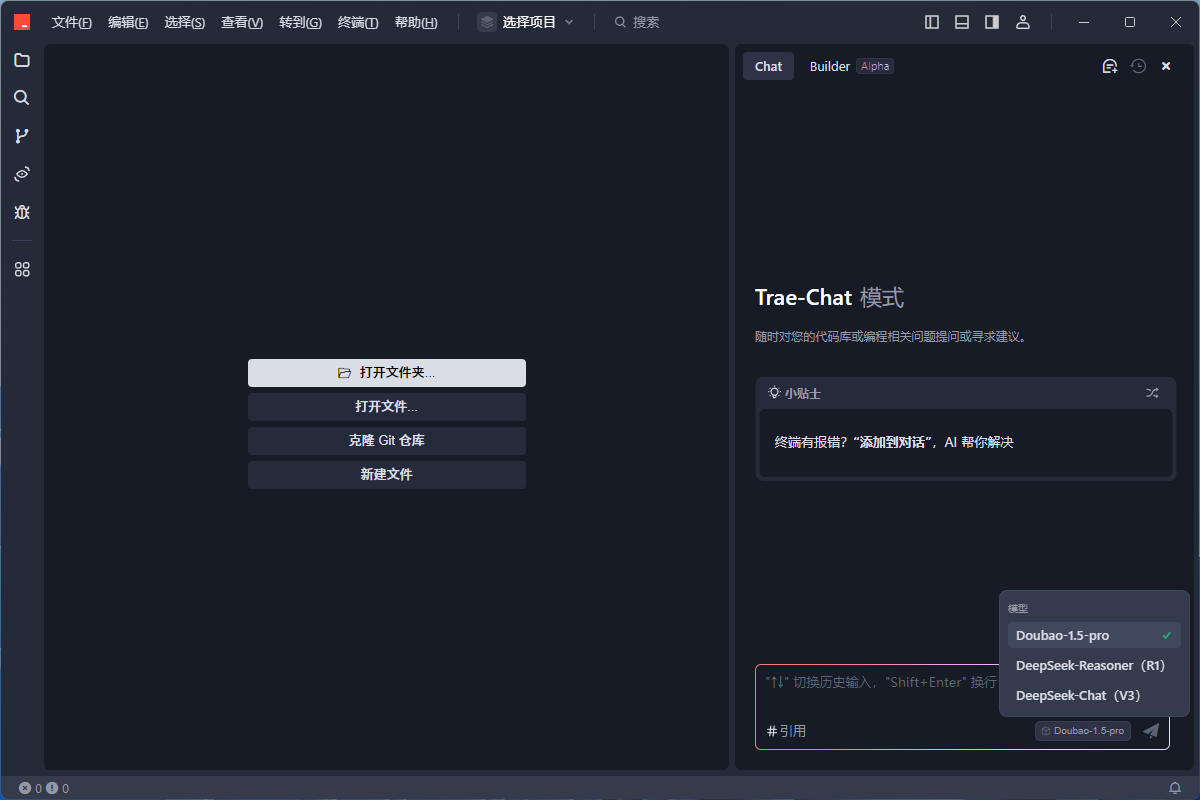Click the 打开文件... button

(x=387, y=407)
